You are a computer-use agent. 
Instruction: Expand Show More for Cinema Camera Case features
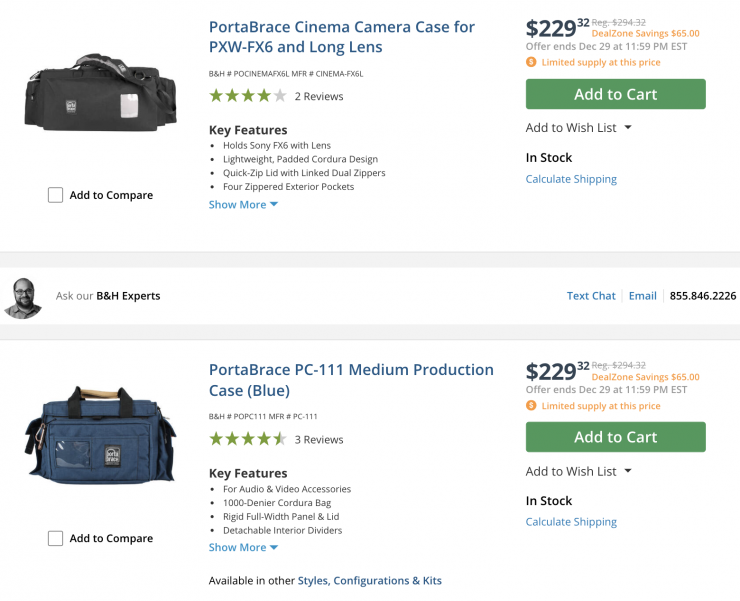(x=243, y=204)
